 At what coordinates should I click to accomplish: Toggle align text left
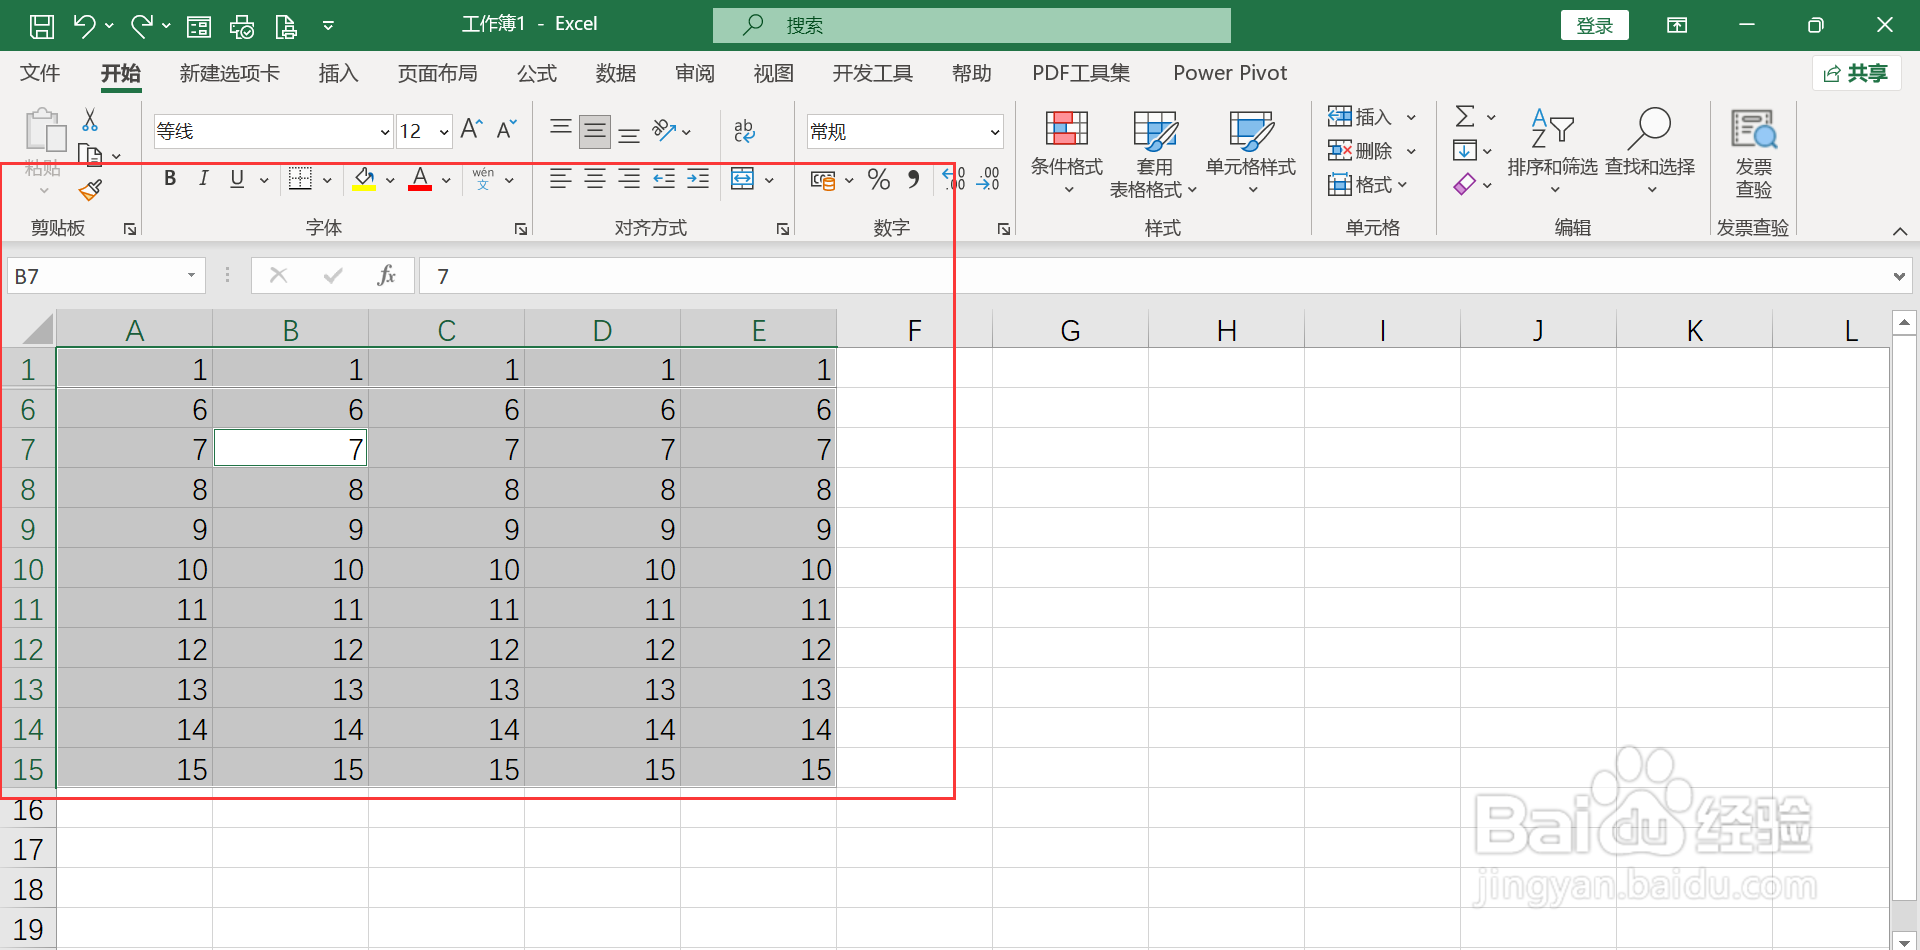[x=561, y=179]
